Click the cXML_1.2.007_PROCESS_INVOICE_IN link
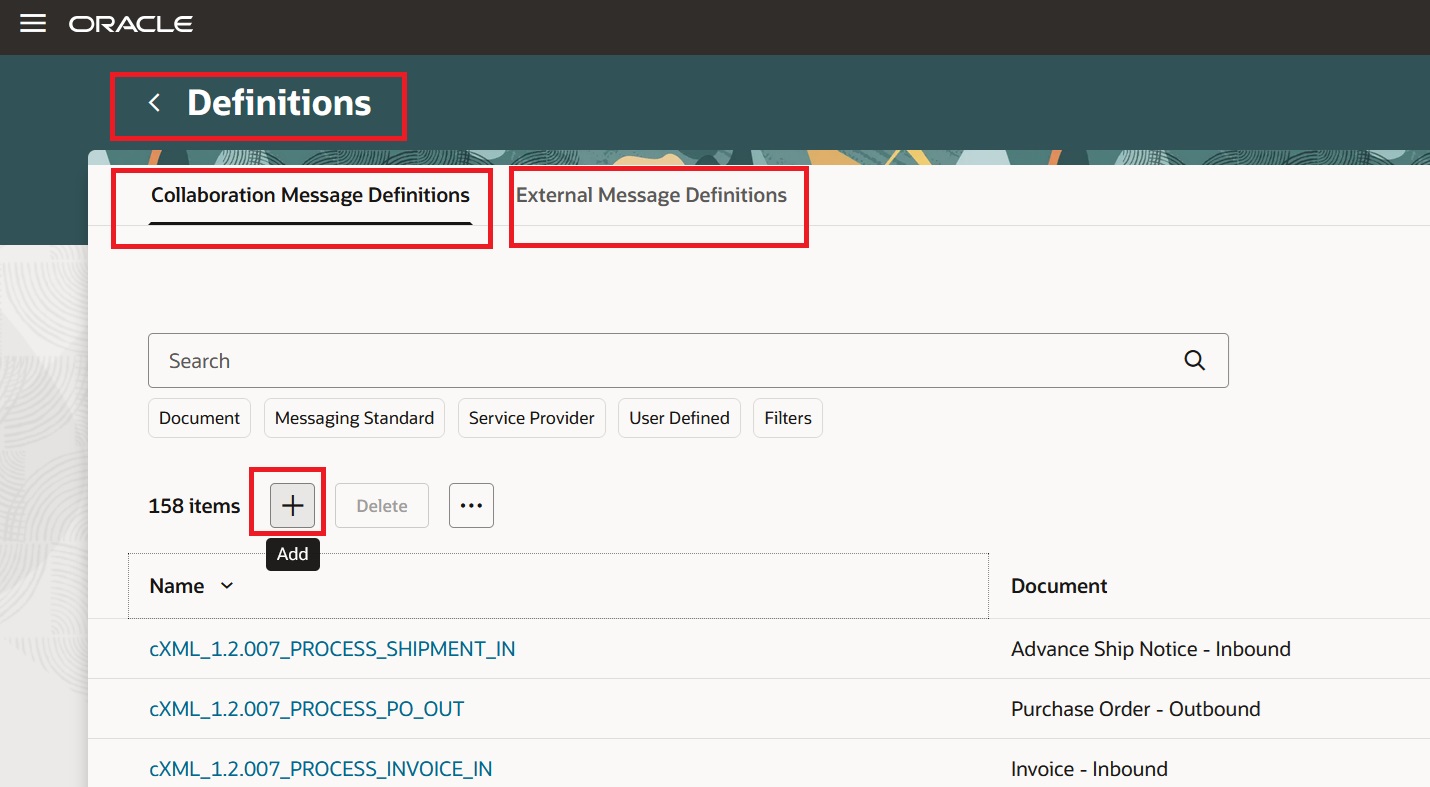This screenshot has width=1430, height=787. tap(320, 768)
